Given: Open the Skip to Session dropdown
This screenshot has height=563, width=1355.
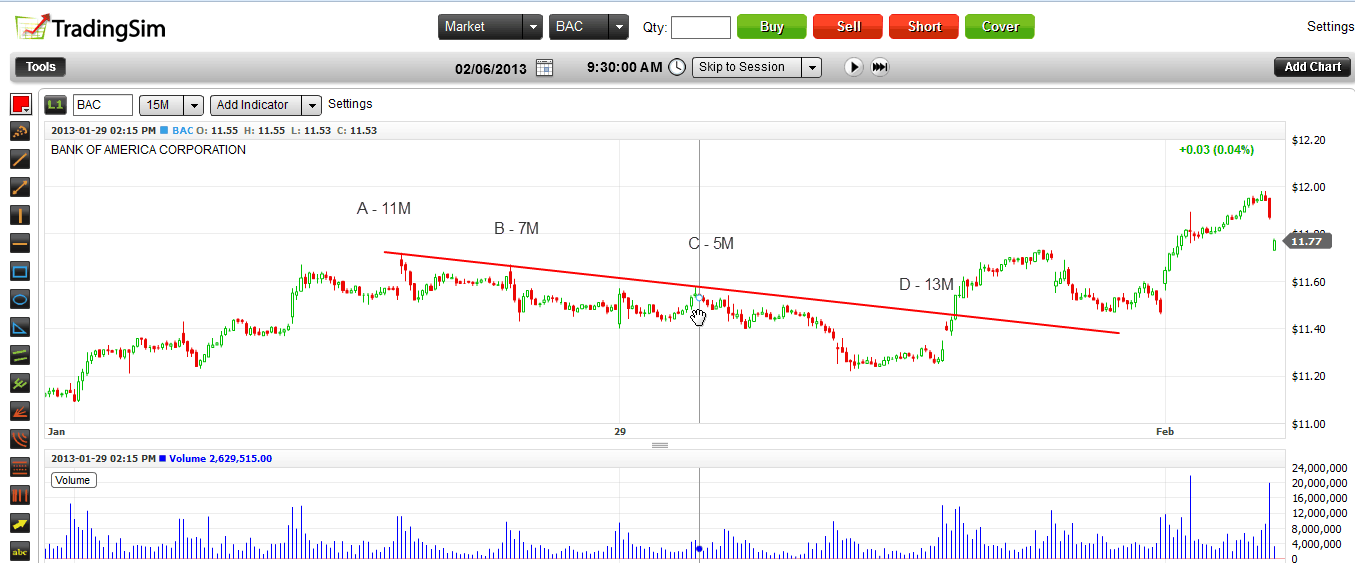Looking at the screenshot, I should coord(811,67).
